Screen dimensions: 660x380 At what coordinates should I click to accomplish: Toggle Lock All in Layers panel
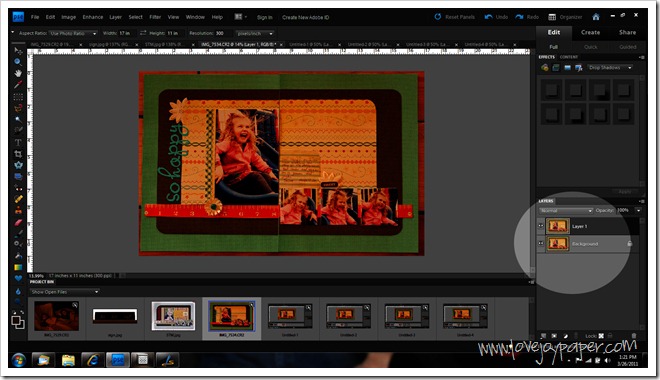coord(610,336)
